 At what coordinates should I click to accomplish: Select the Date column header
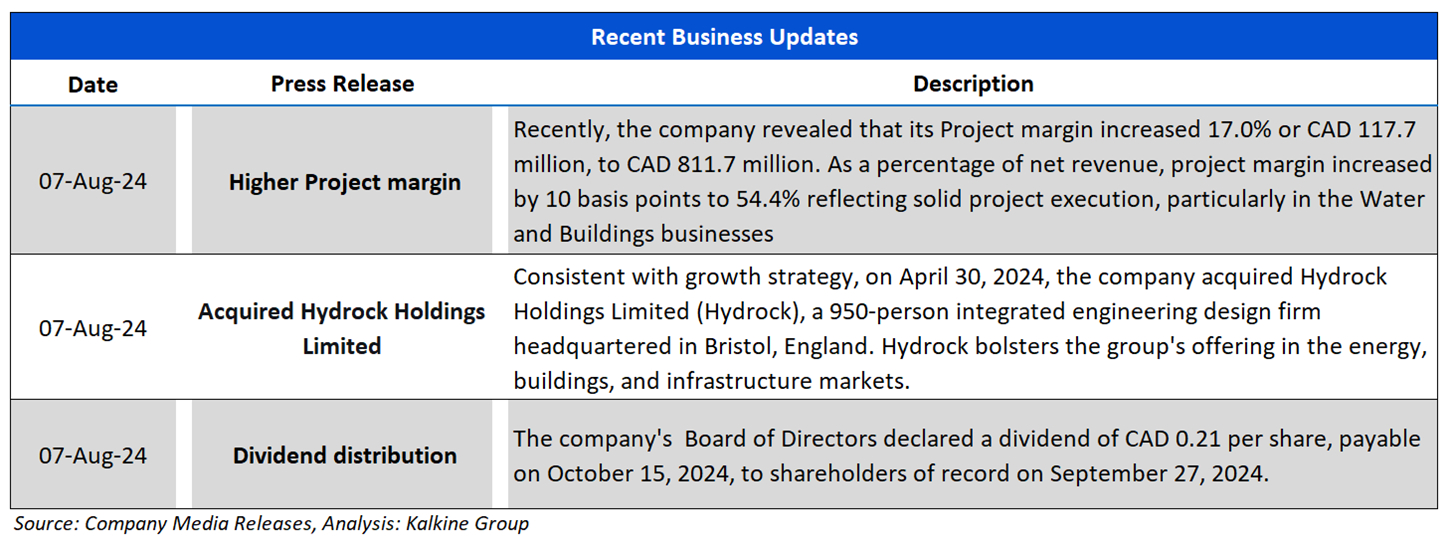tap(93, 85)
